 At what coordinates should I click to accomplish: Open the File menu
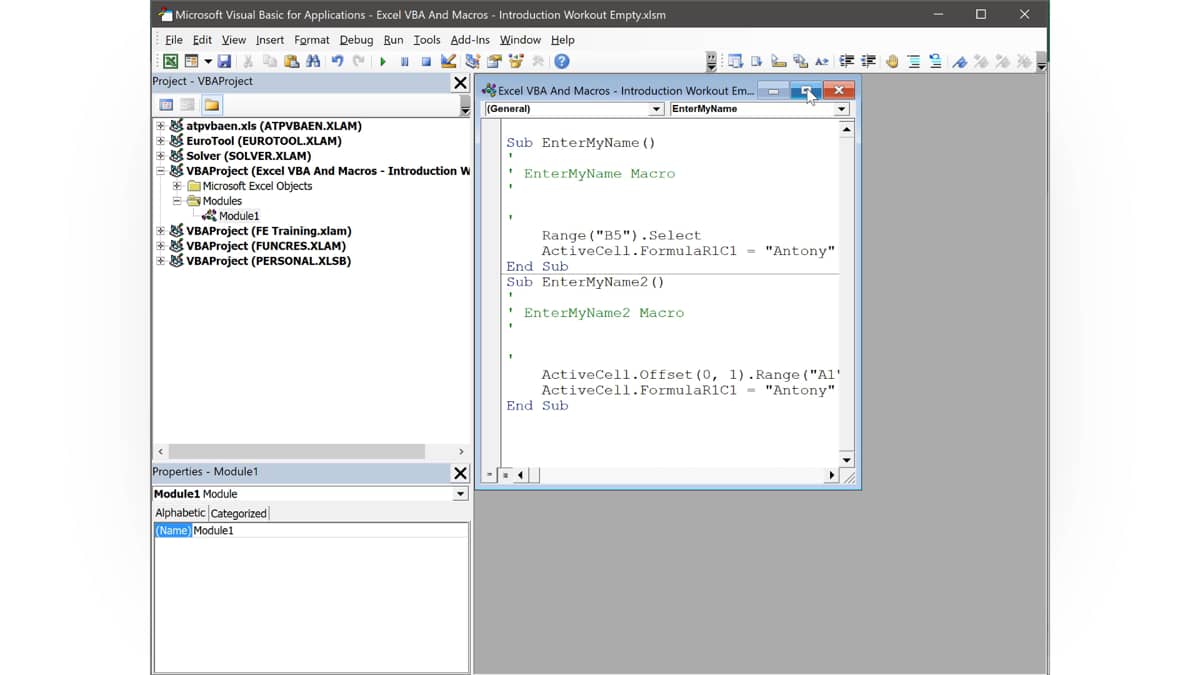click(174, 40)
